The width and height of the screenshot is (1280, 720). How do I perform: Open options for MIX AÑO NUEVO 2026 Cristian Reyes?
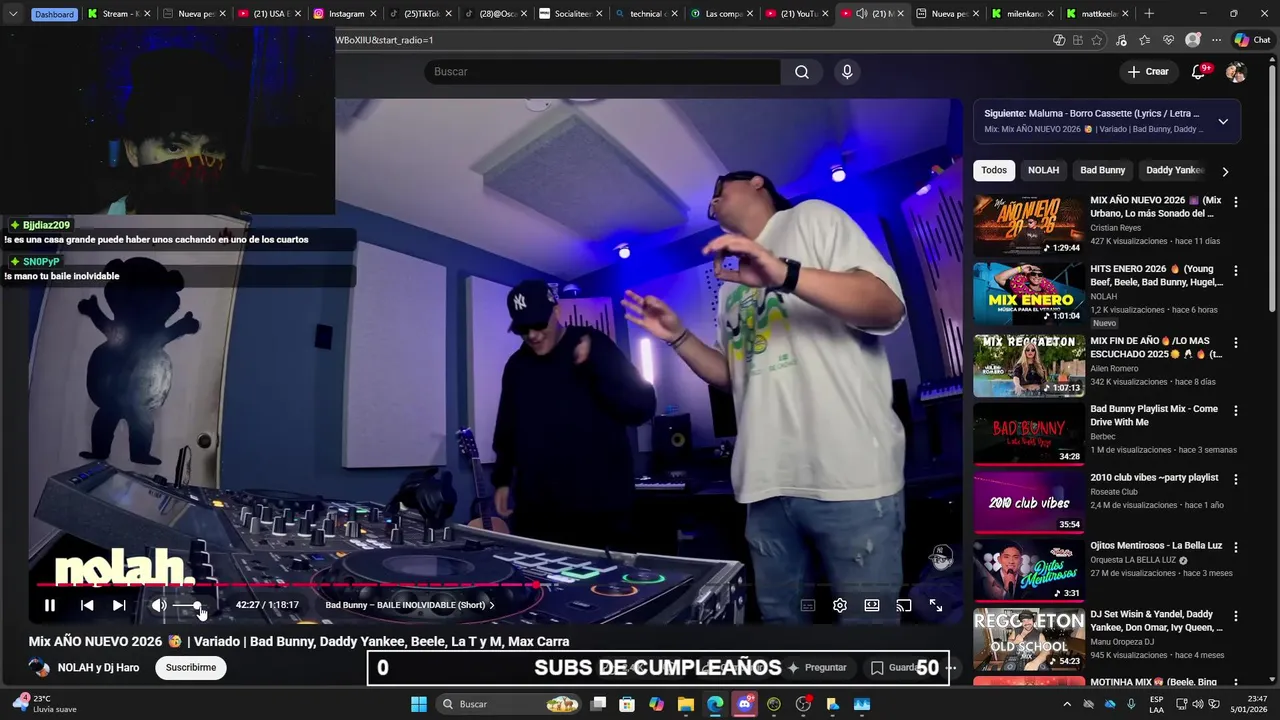click(1236, 202)
